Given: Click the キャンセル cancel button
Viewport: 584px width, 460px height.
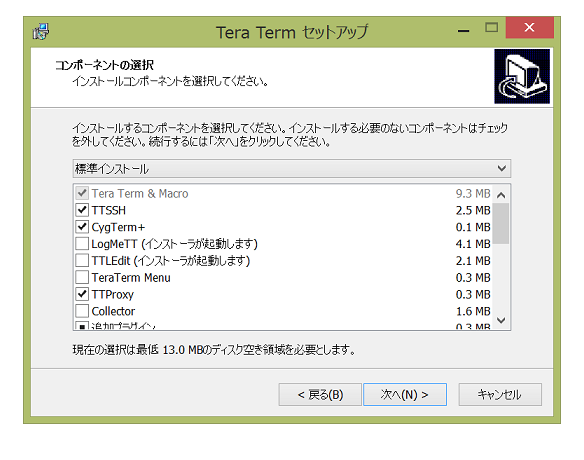Looking at the screenshot, I should [x=500, y=394].
